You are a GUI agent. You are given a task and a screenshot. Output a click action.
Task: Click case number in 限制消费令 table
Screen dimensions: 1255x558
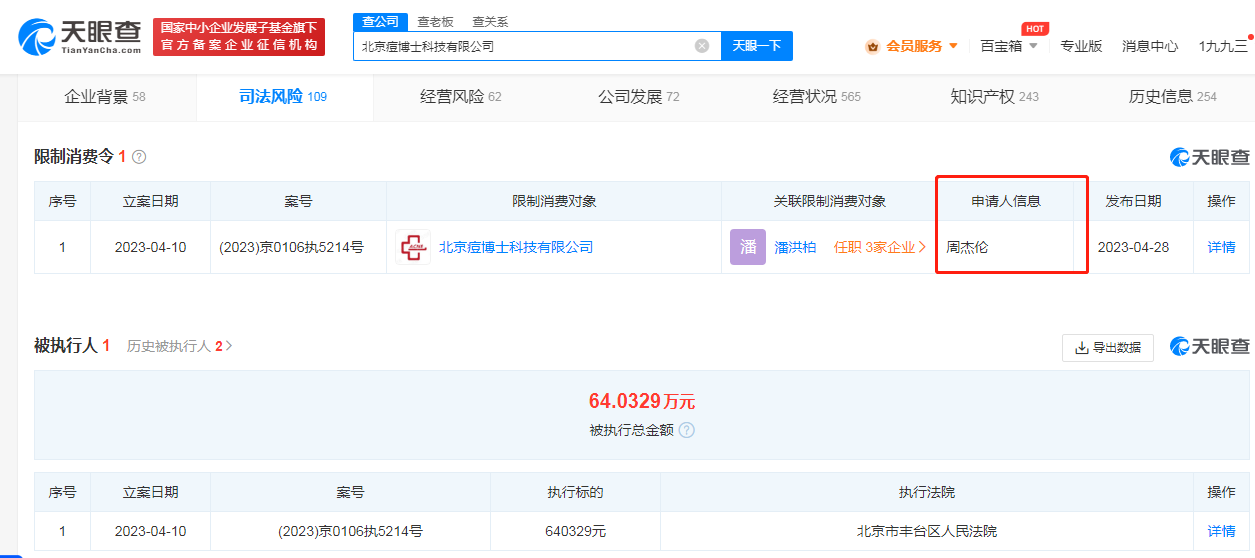291,247
